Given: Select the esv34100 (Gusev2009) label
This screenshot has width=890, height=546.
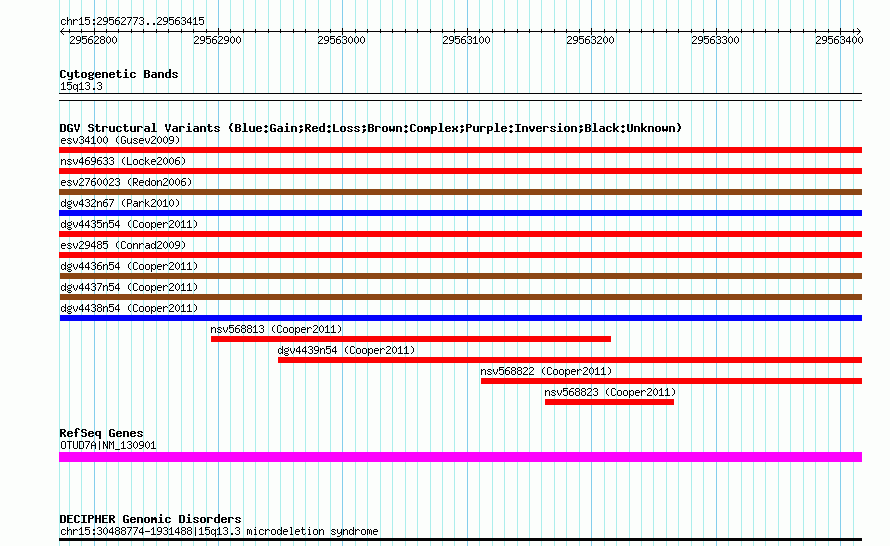Looking at the screenshot, I should (120, 140).
